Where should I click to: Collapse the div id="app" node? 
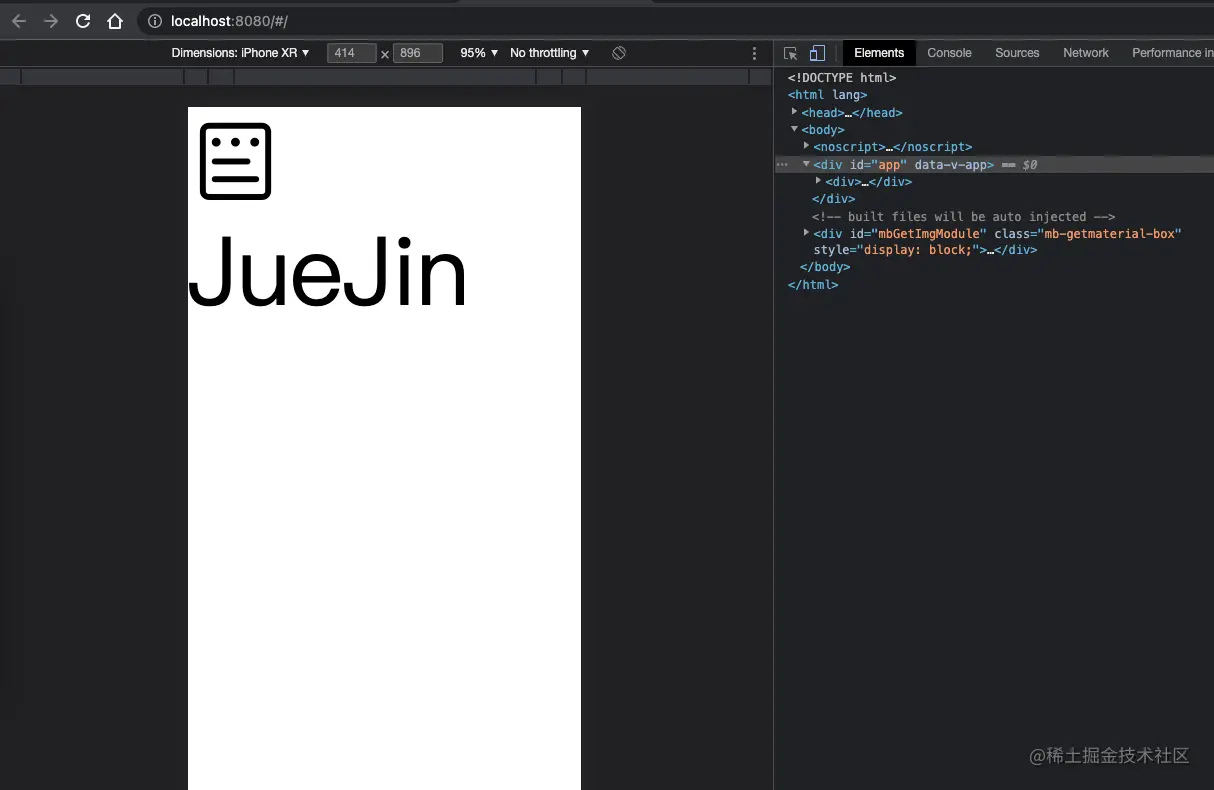807,164
